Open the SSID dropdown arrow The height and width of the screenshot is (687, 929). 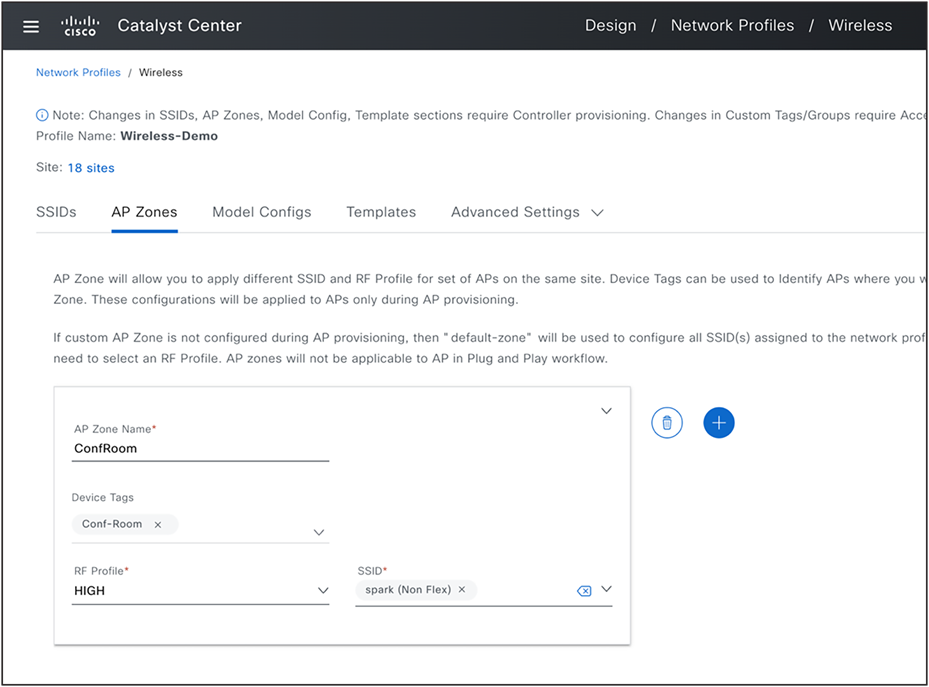coord(606,589)
